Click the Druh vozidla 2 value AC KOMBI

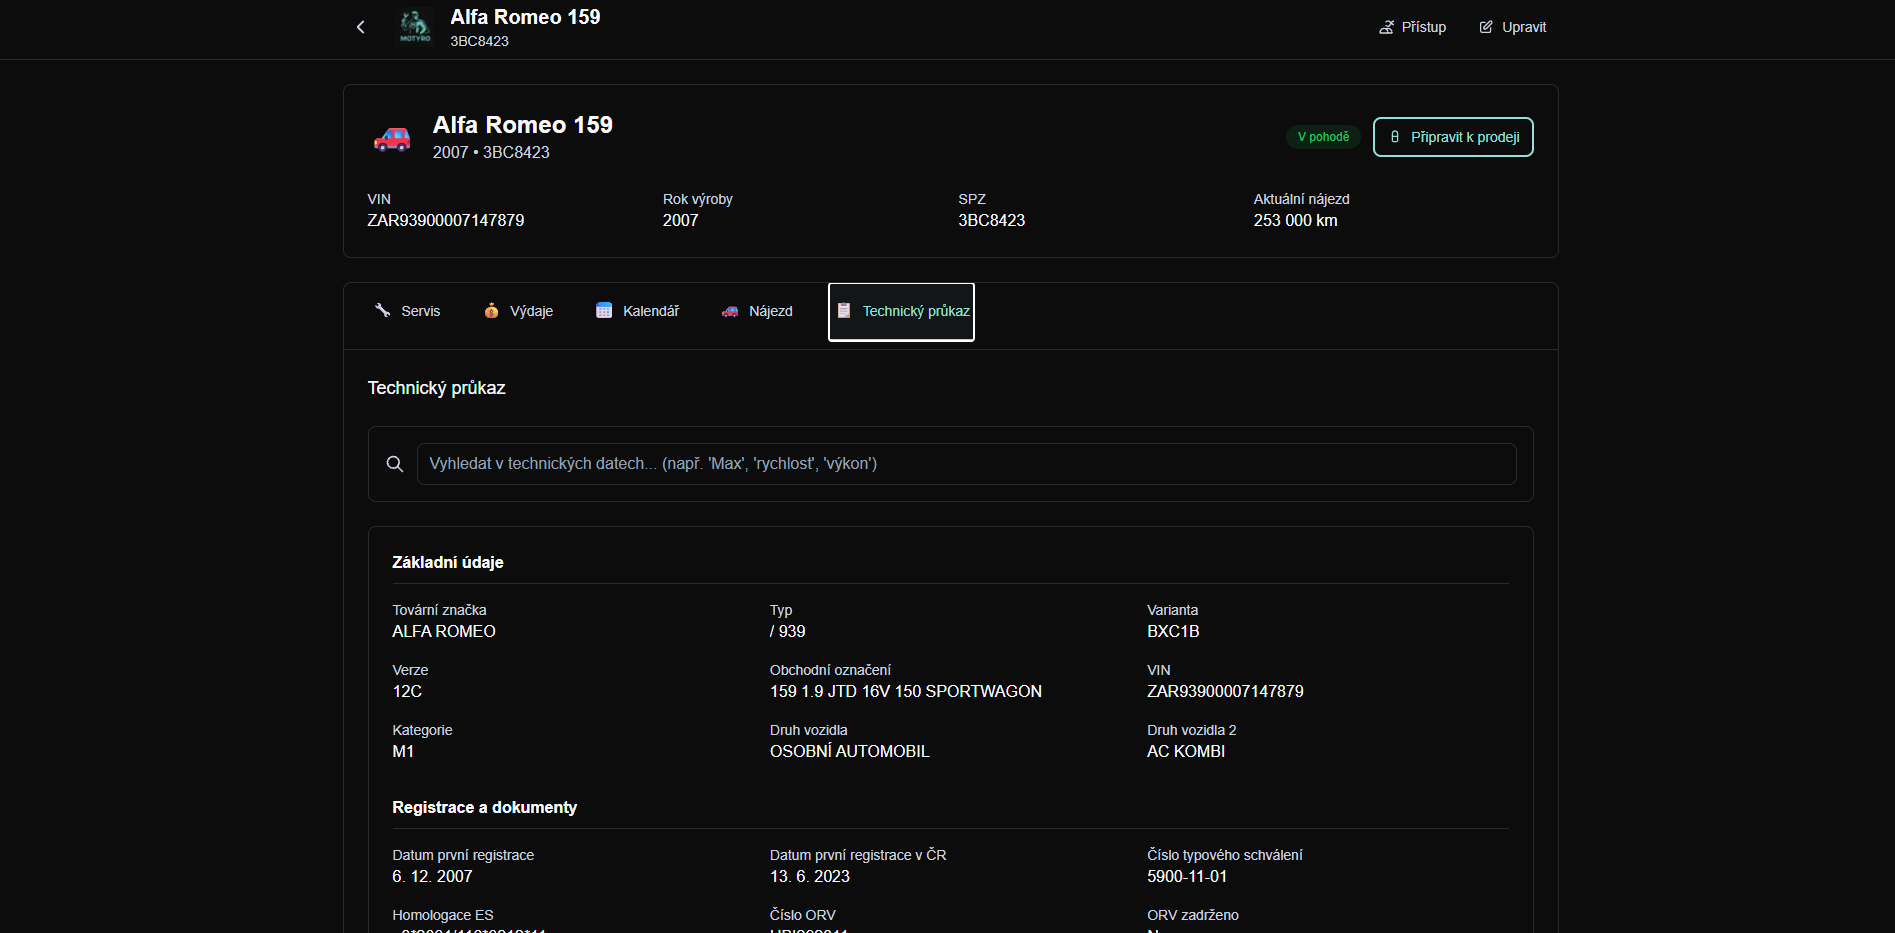(x=1185, y=751)
